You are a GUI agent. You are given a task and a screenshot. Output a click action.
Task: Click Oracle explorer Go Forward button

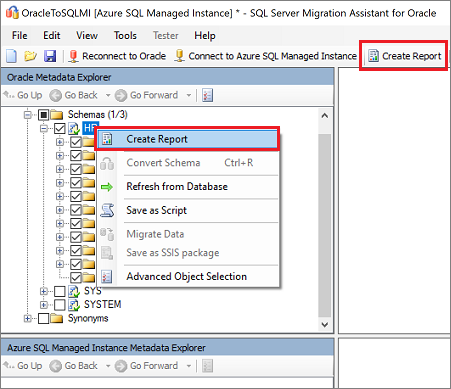click(x=146, y=95)
